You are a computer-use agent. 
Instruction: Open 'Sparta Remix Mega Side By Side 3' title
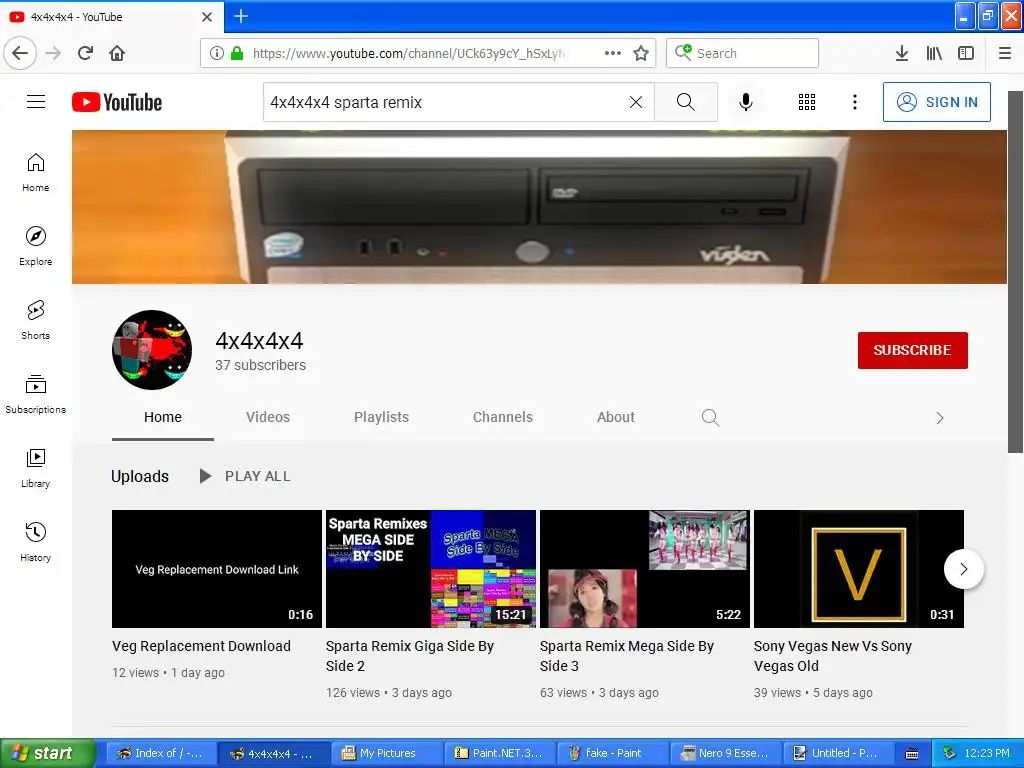coord(627,656)
